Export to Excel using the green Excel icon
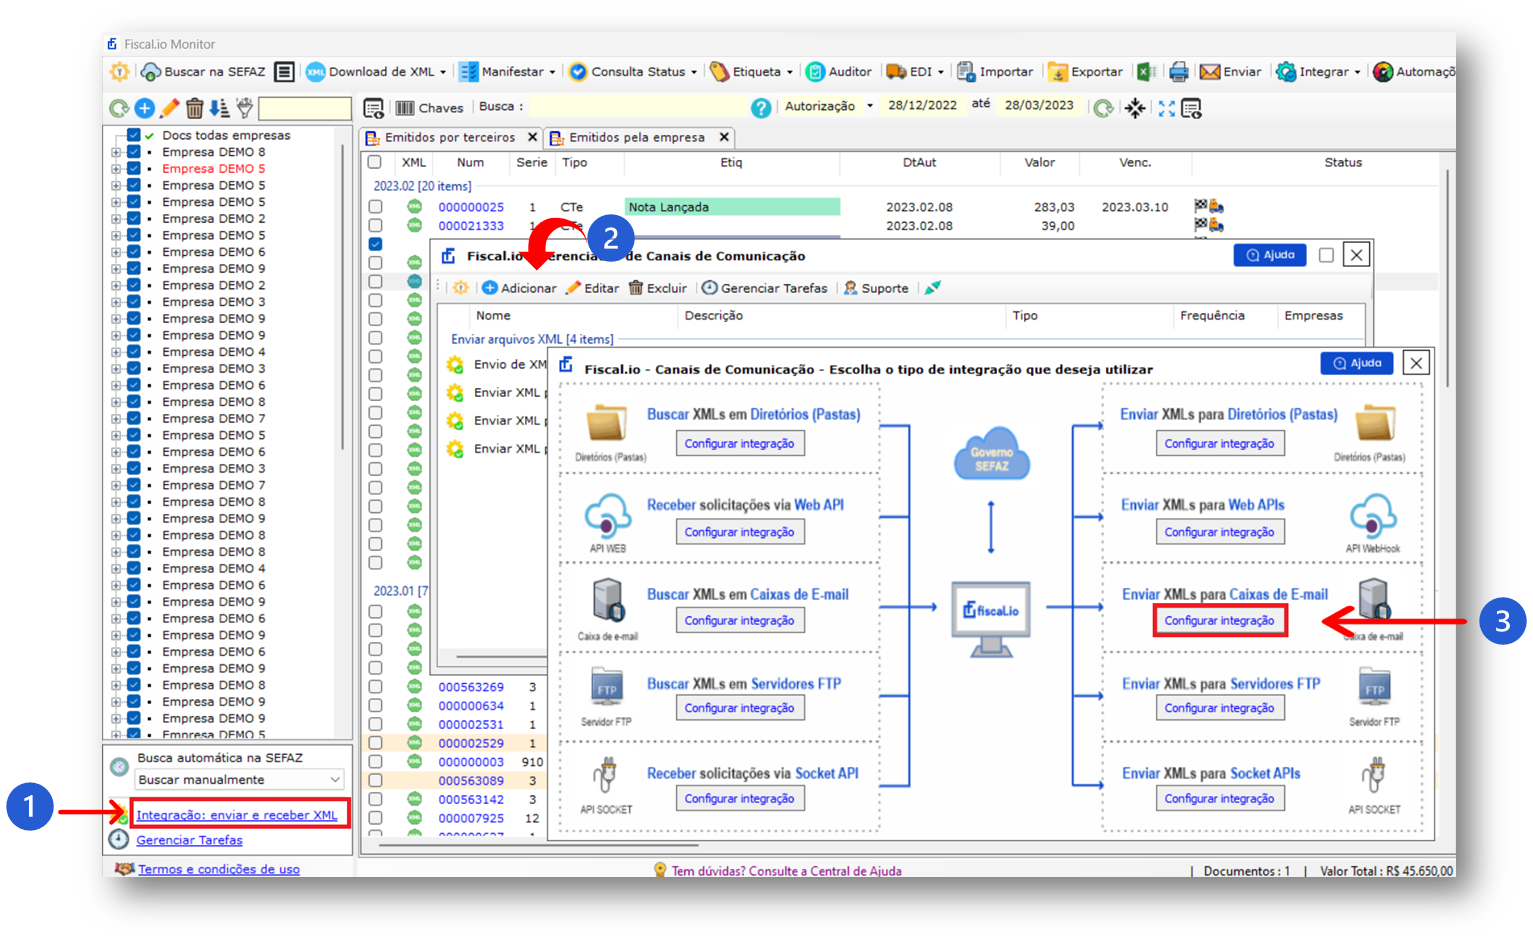The image size is (1533, 942). coord(1146,72)
